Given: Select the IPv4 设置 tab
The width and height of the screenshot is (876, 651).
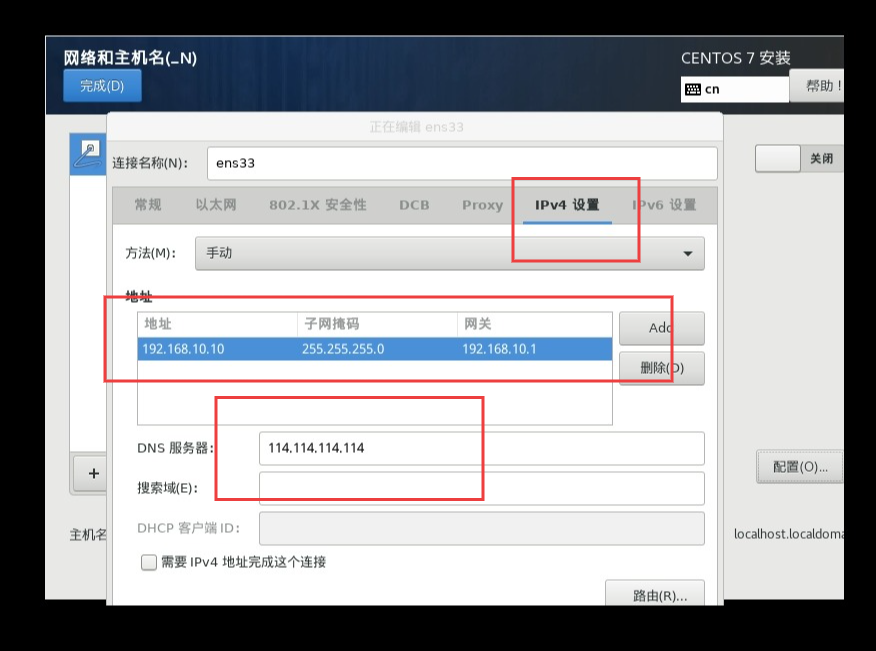Looking at the screenshot, I should point(567,205).
